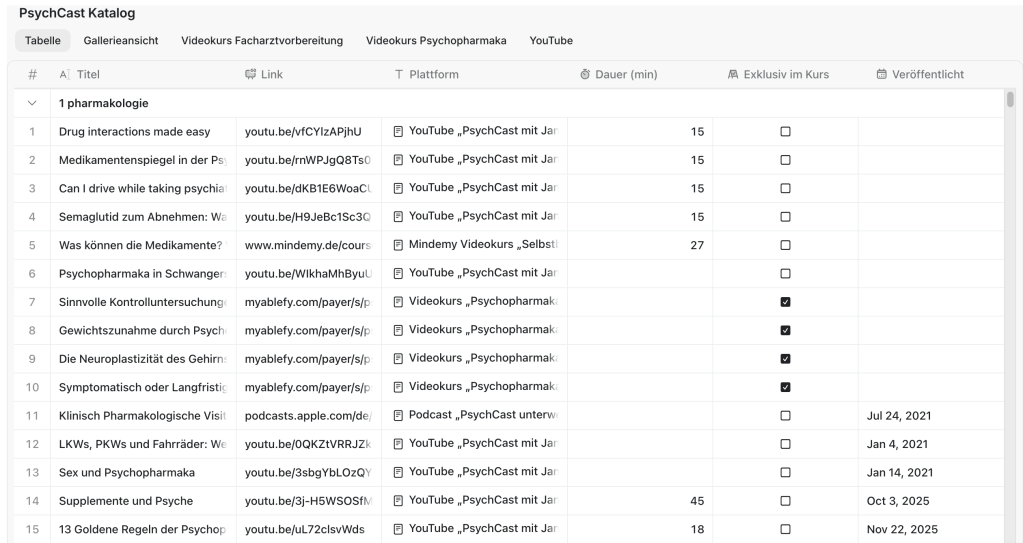
Task: Check Exklusiv box for Drug interactions made easy
Action: pos(785,132)
